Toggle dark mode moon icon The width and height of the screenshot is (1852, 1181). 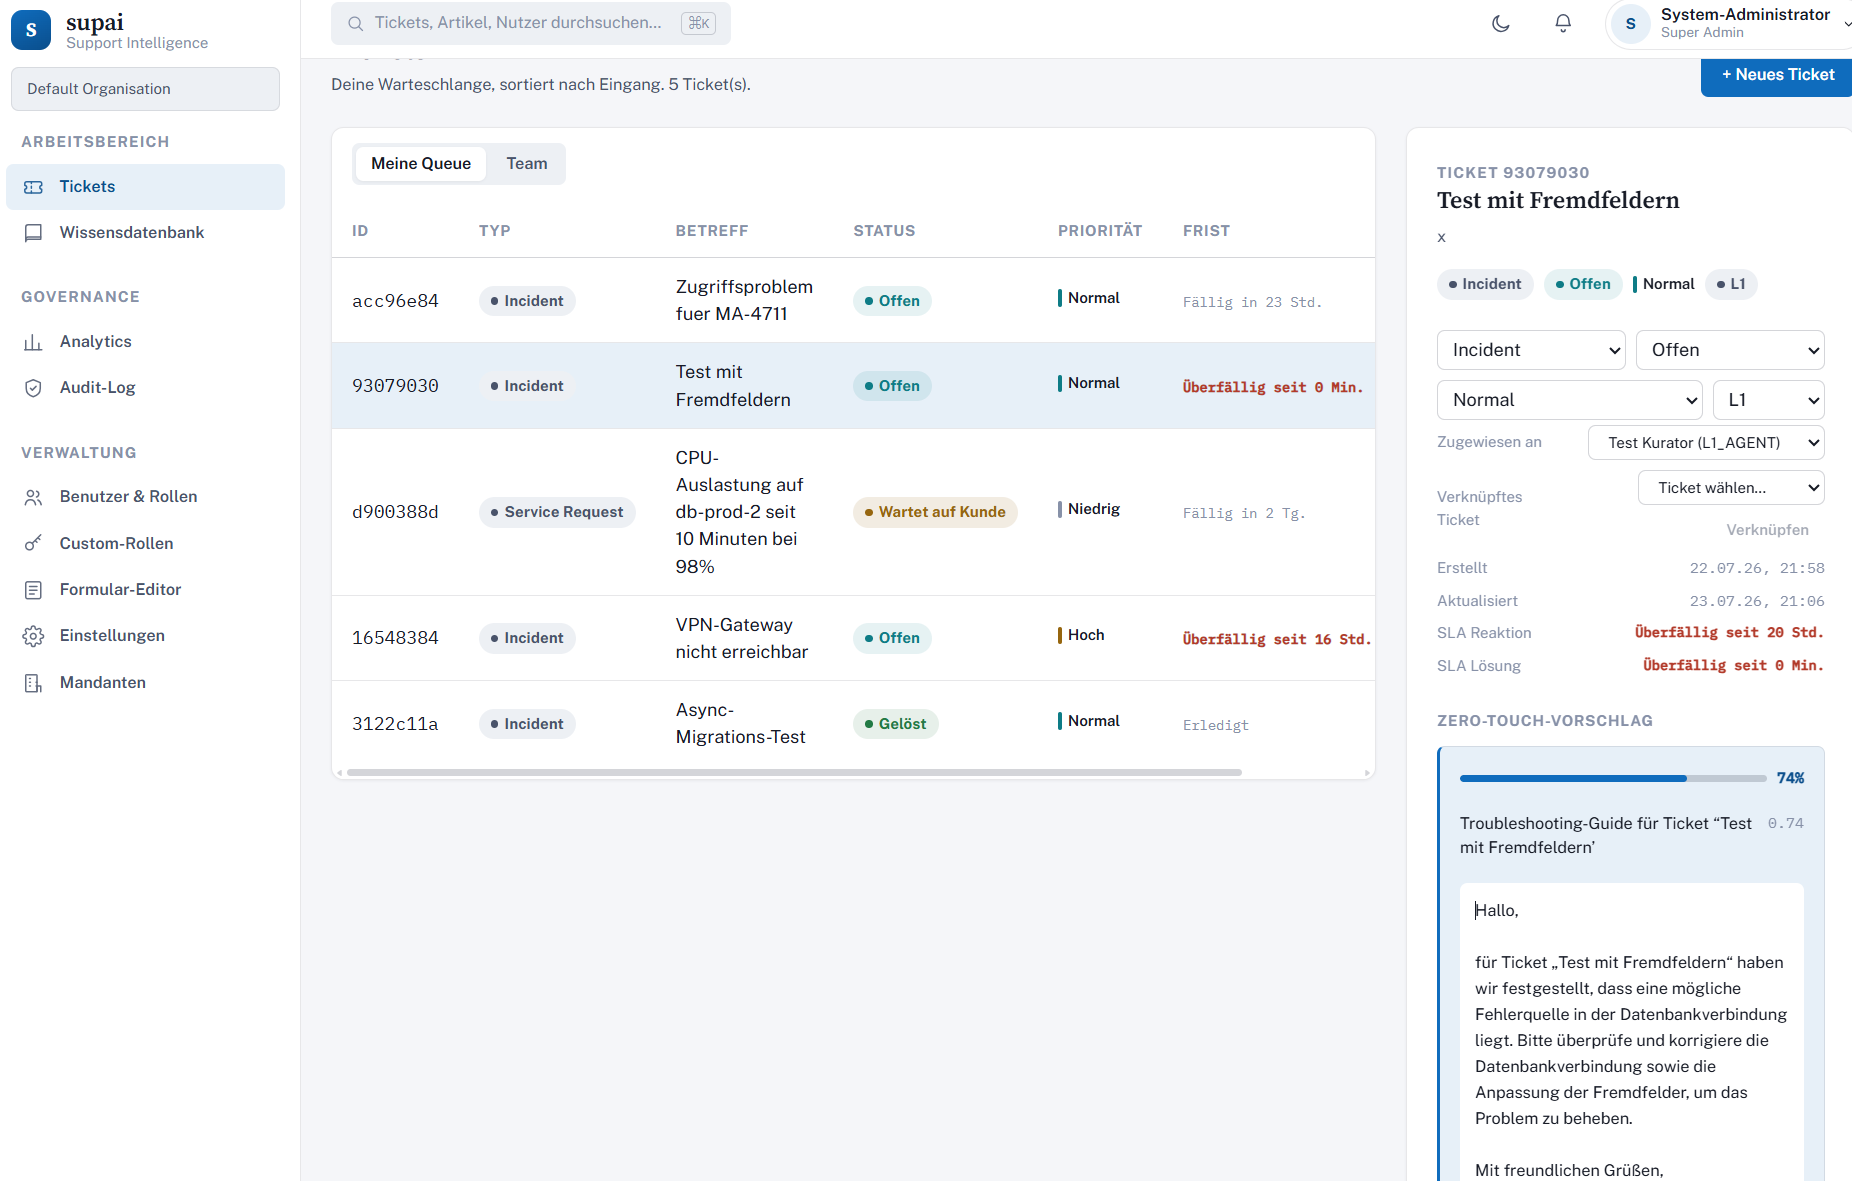(1500, 23)
